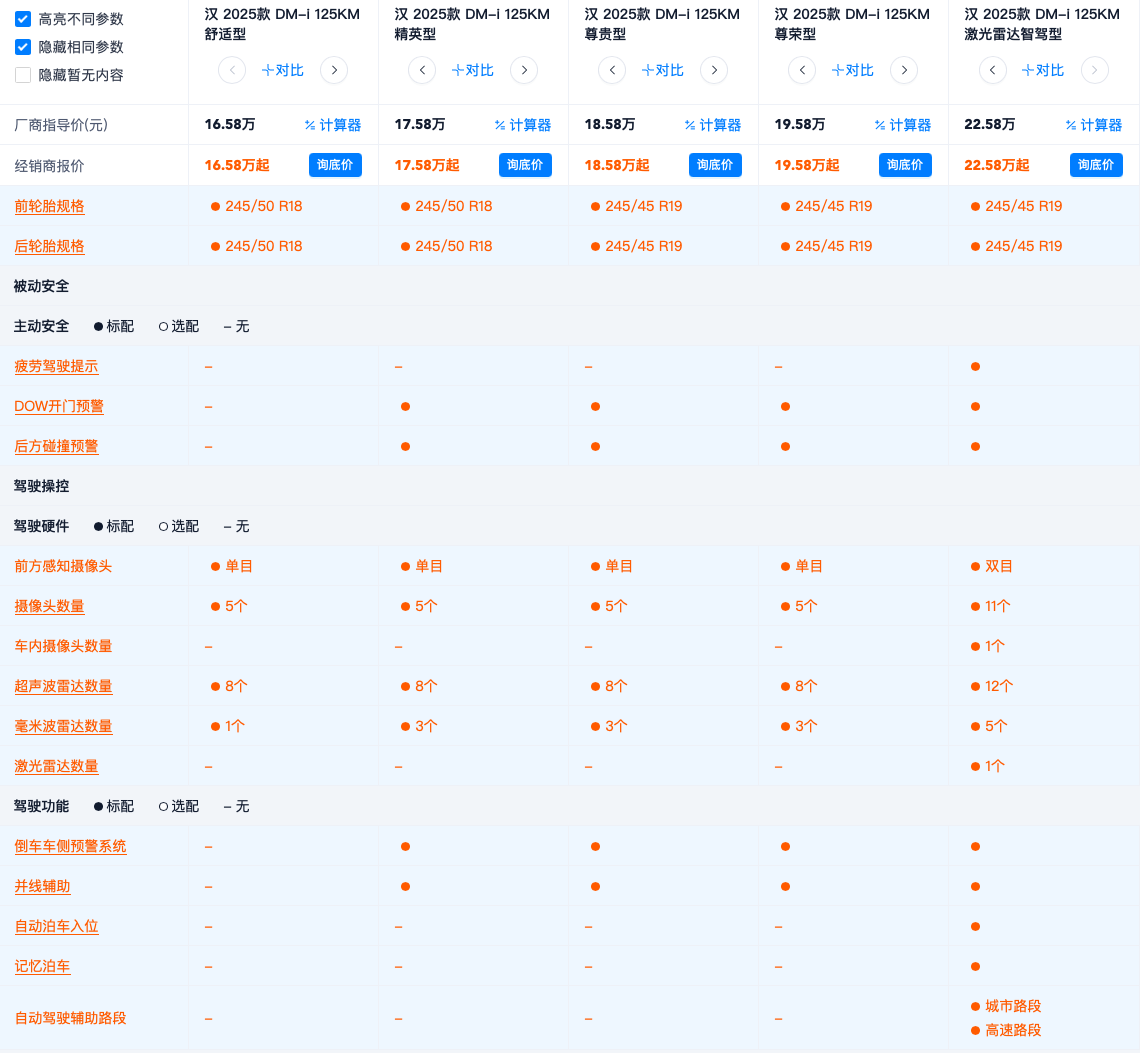The image size is (1141, 1053).
Task: Click the 11个 camera count value
Action: point(997,607)
